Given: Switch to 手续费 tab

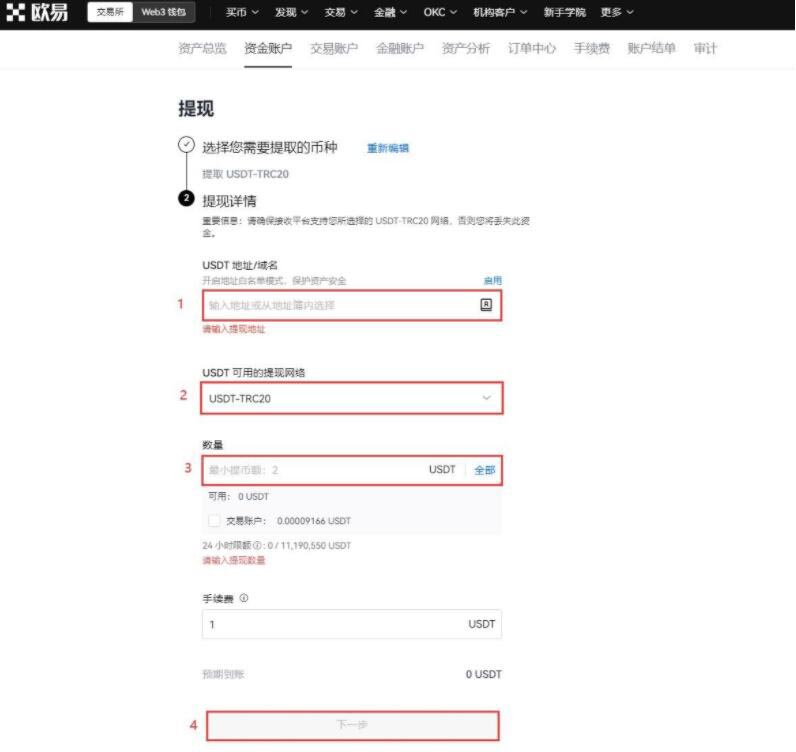Looking at the screenshot, I should click(x=591, y=48).
